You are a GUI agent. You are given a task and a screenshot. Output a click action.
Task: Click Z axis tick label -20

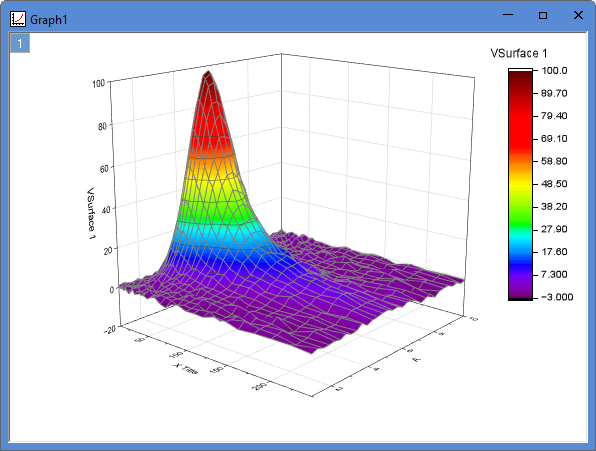pyautogui.click(x=109, y=329)
